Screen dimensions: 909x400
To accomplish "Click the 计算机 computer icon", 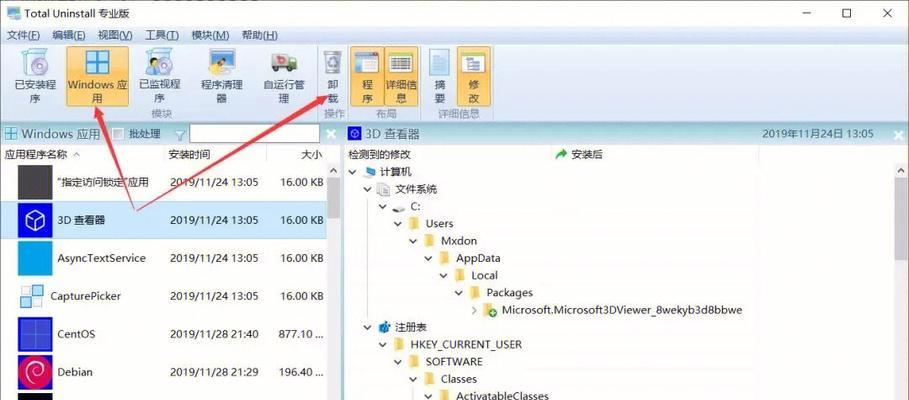I will (x=369, y=172).
